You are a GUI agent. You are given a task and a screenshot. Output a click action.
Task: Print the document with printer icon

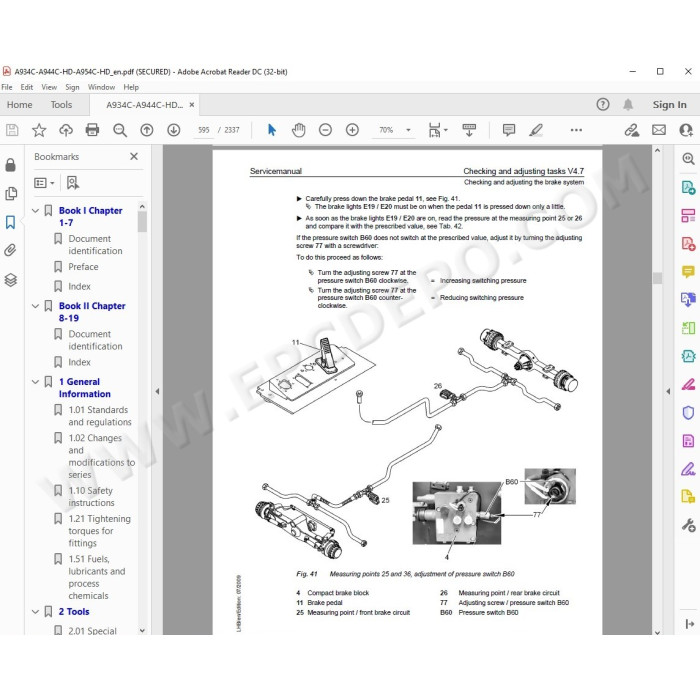tap(92, 130)
